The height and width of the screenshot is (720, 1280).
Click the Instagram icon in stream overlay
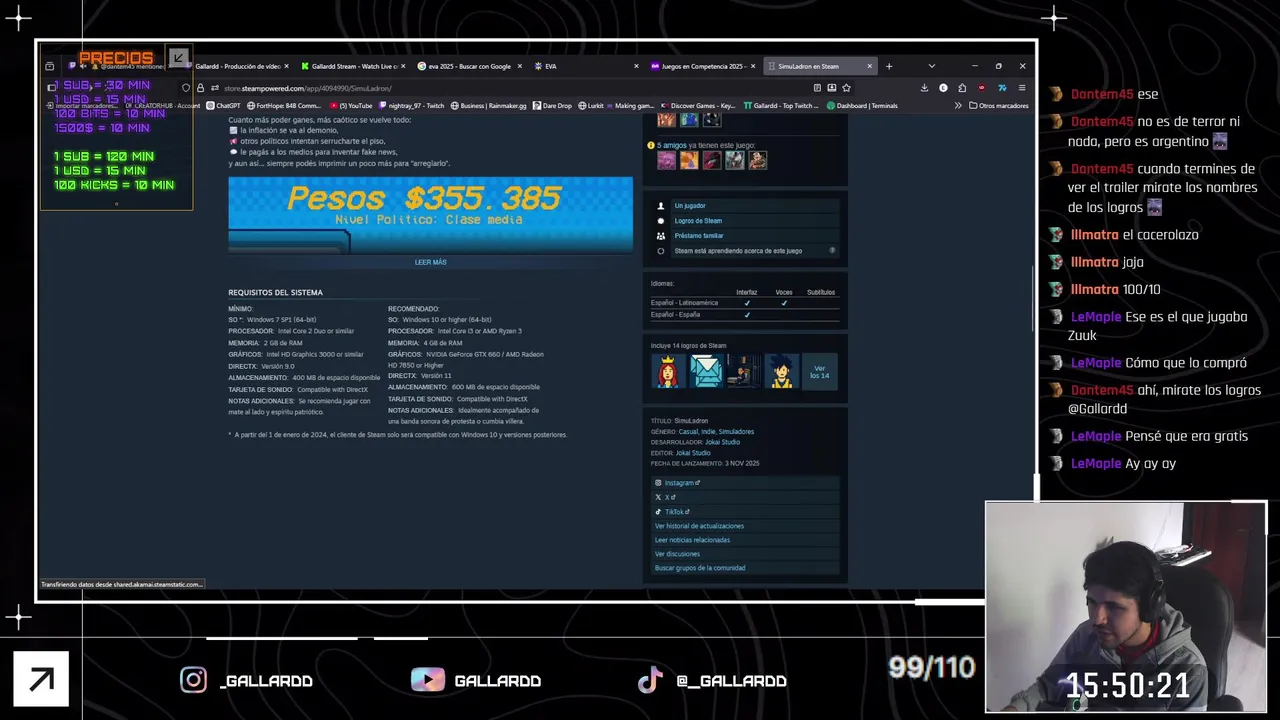(x=193, y=680)
